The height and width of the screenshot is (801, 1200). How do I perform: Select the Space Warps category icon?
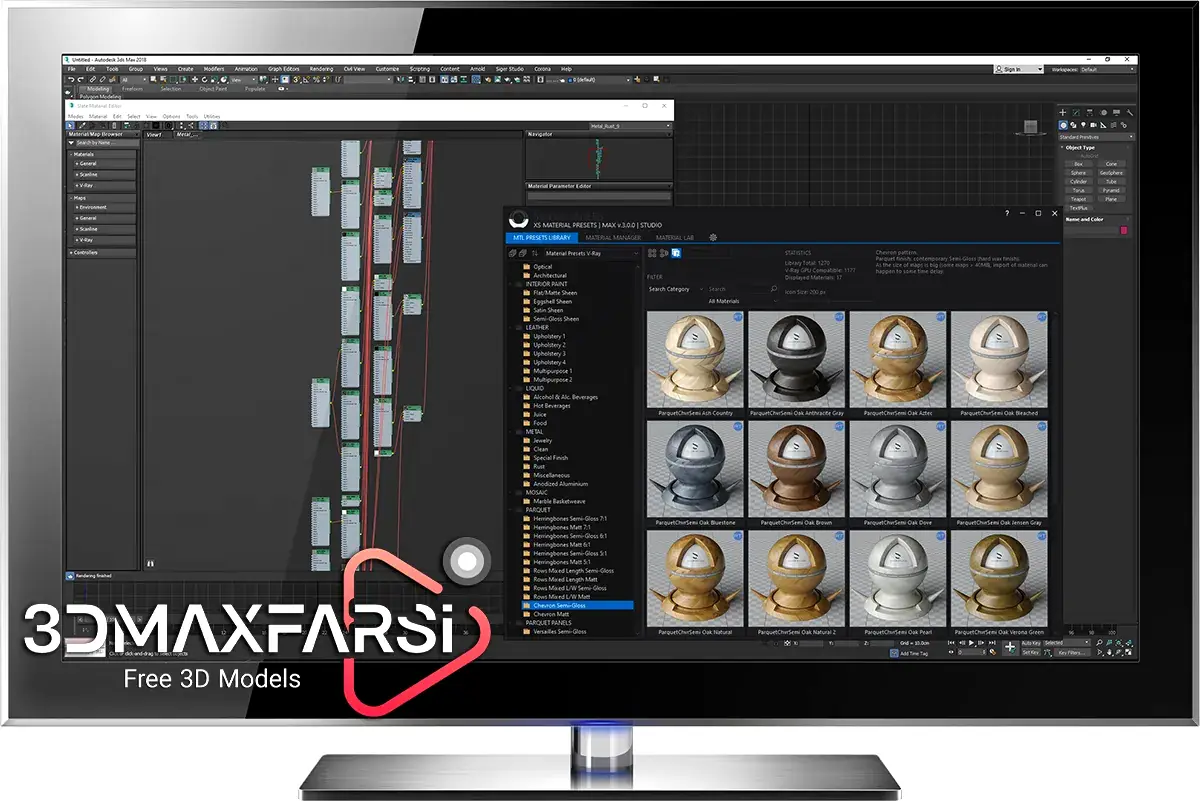[1113, 125]
